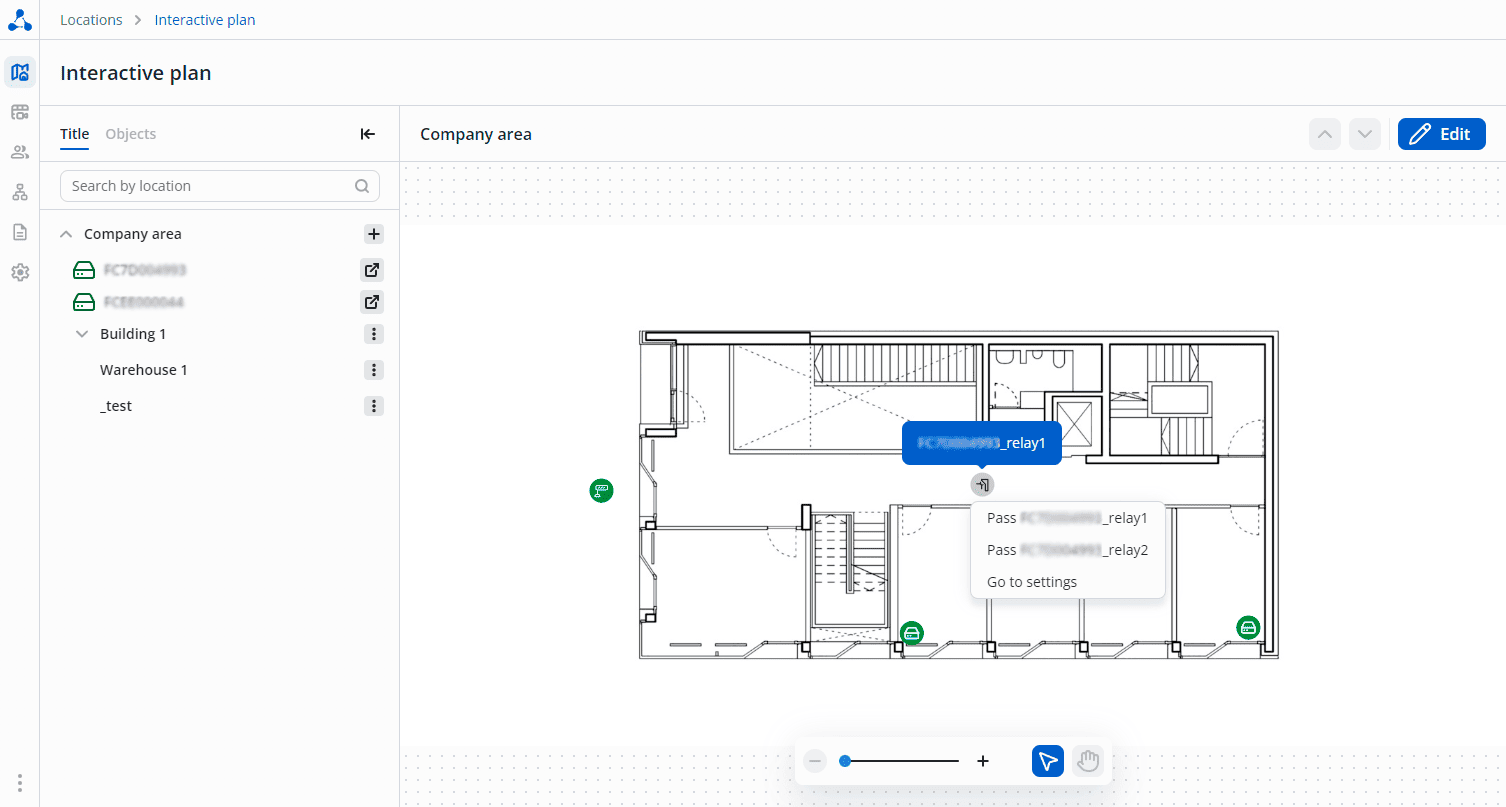Collapse the locations side panel
The width and height of the screenshot is (1506, 807).
point(368,134)
